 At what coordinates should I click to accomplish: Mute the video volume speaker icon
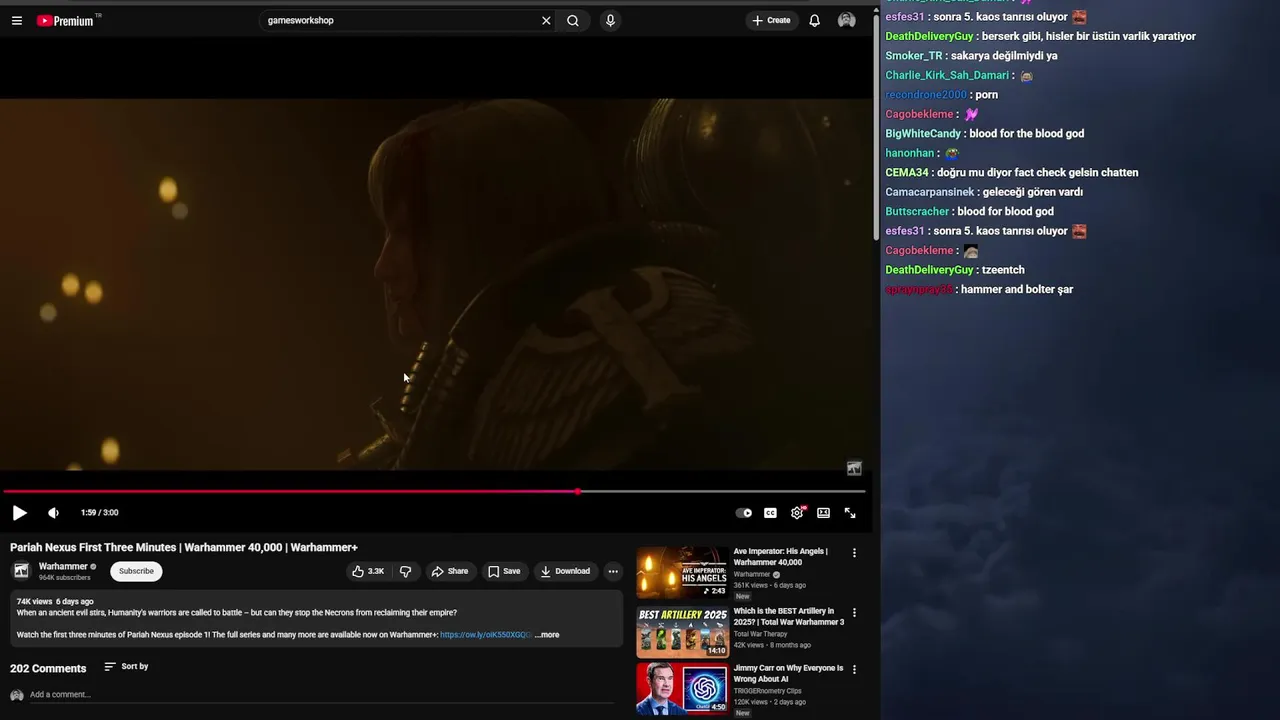53,513
